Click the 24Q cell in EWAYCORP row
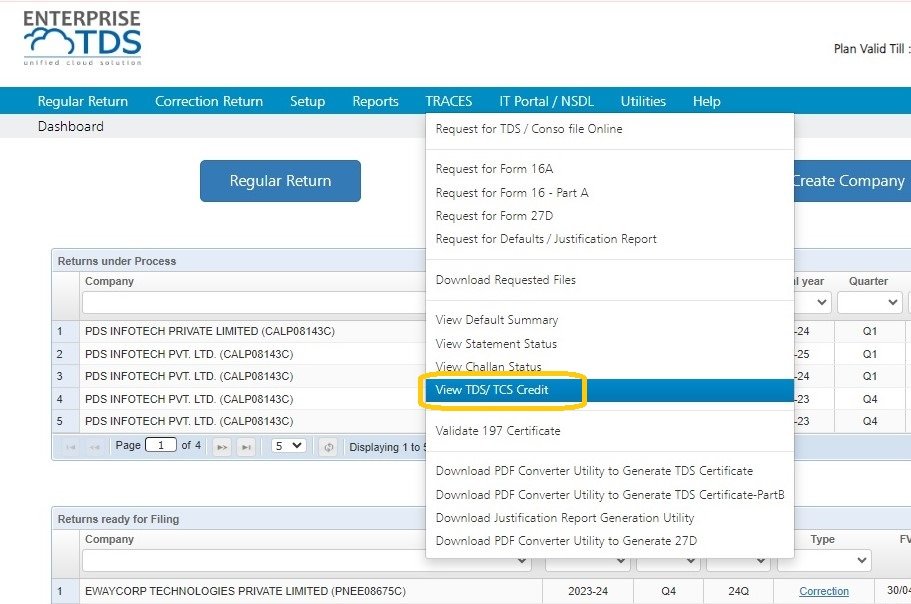Viewport: 911px width, 604px height. pyautogui.click(x=738, y=591)
